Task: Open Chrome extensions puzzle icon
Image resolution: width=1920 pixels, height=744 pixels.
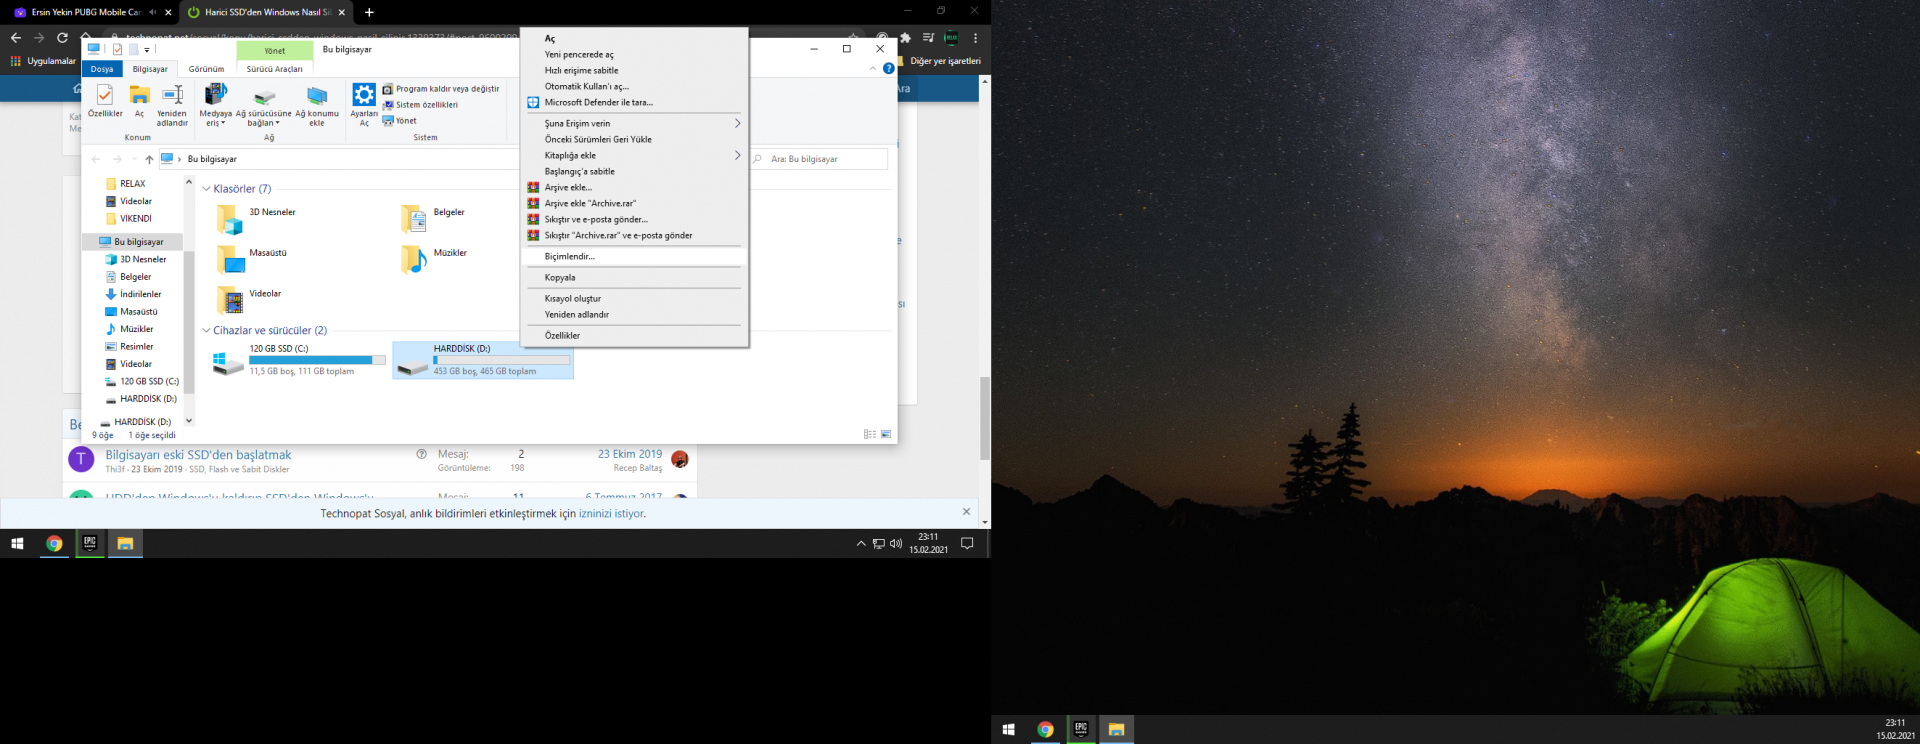Action: click(x=905, y=38)
